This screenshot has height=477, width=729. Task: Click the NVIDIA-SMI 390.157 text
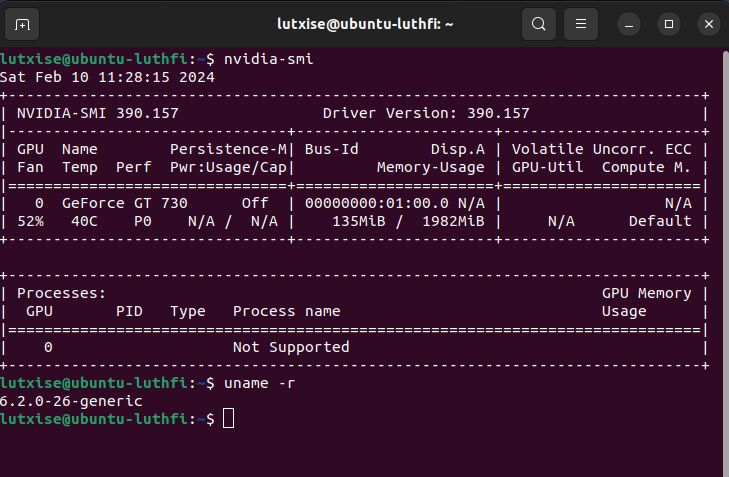pyautogui.click(x=98, y=113)
